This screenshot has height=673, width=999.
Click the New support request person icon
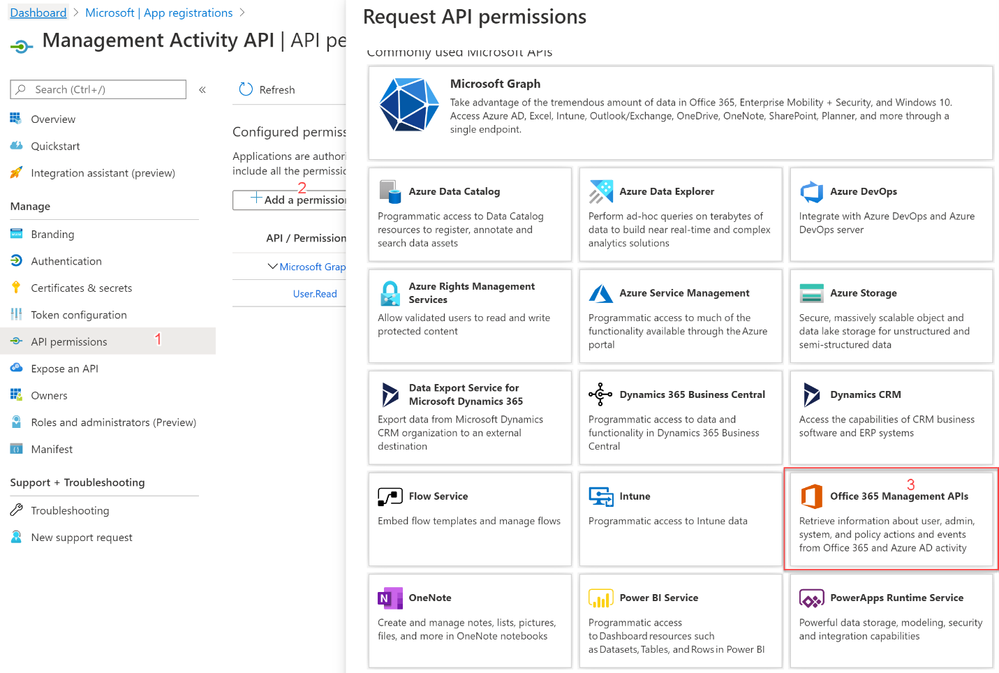[16, 537]
